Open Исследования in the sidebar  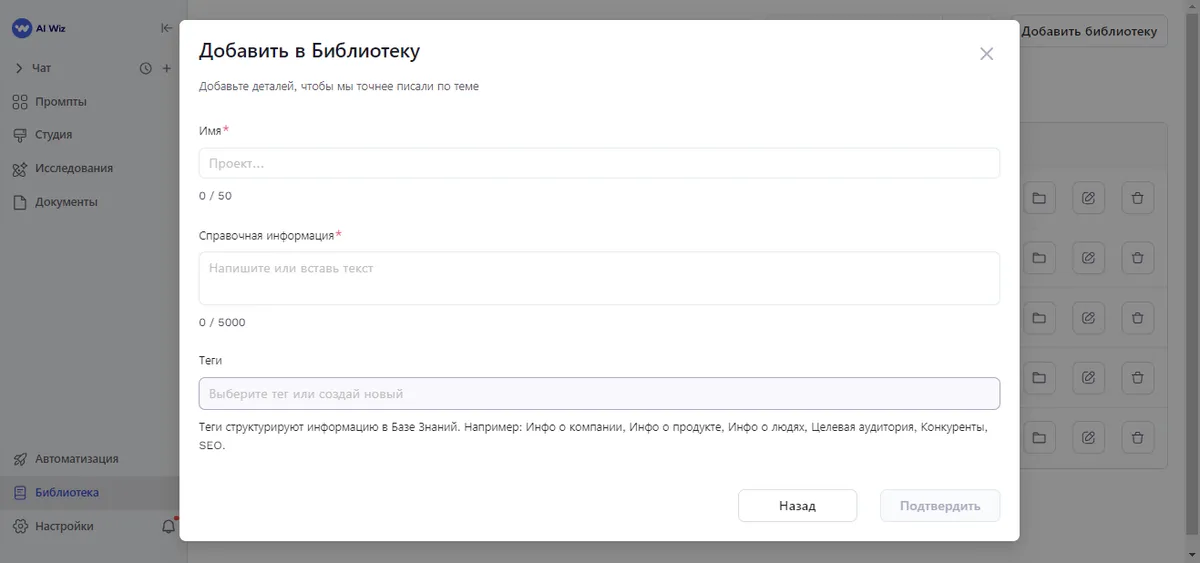click(73, 168)
